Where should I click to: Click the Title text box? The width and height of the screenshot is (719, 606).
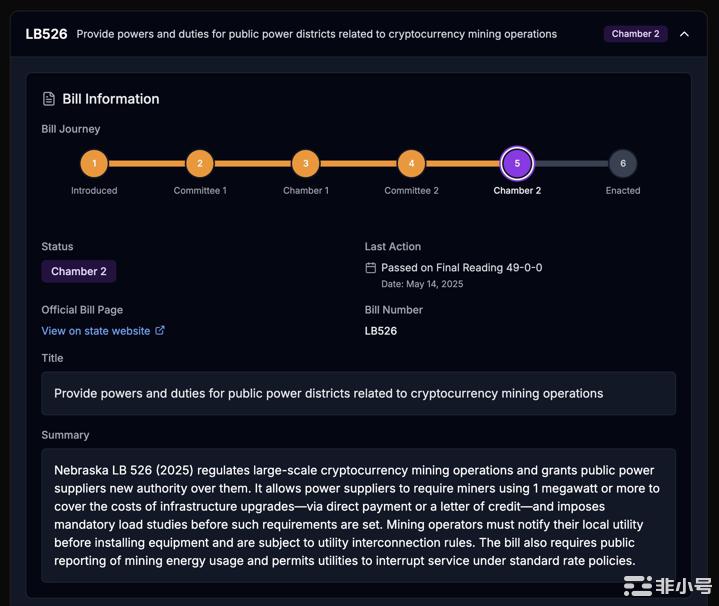(359, 393)
